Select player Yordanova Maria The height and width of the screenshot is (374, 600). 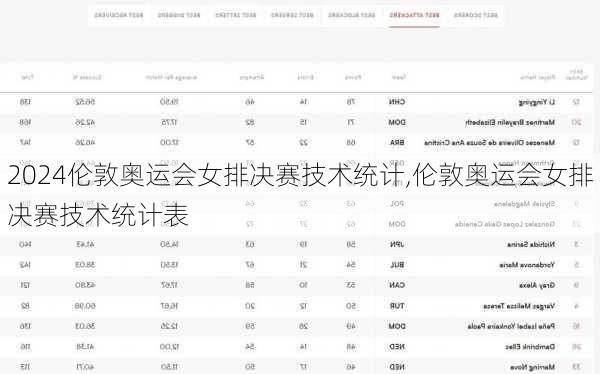tap(527, 265)
